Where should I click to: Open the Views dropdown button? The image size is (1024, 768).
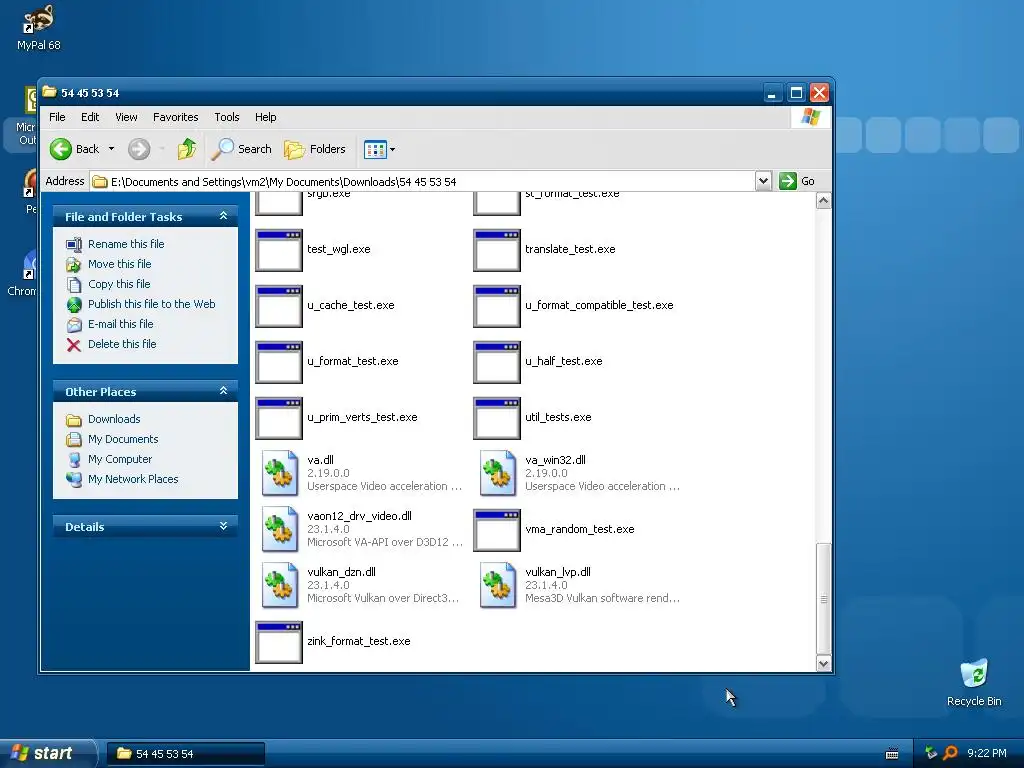coord(379,150)
